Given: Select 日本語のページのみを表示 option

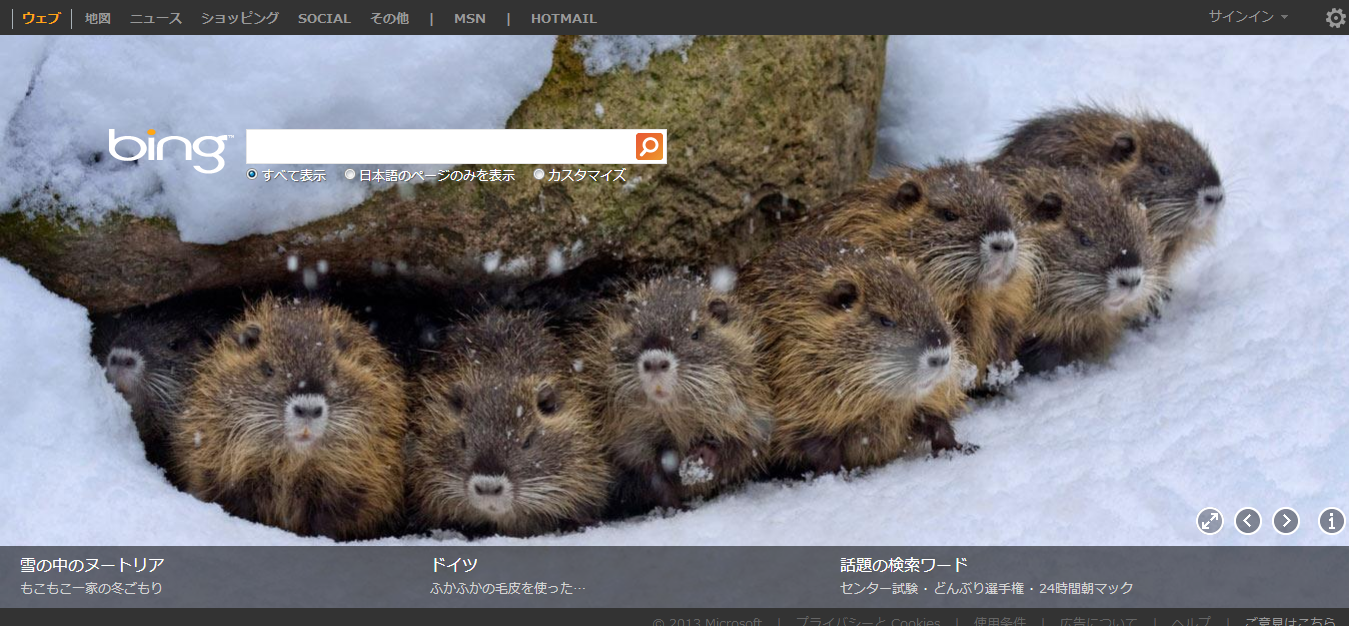Looking at the screenshot, I should click(350, 175).
